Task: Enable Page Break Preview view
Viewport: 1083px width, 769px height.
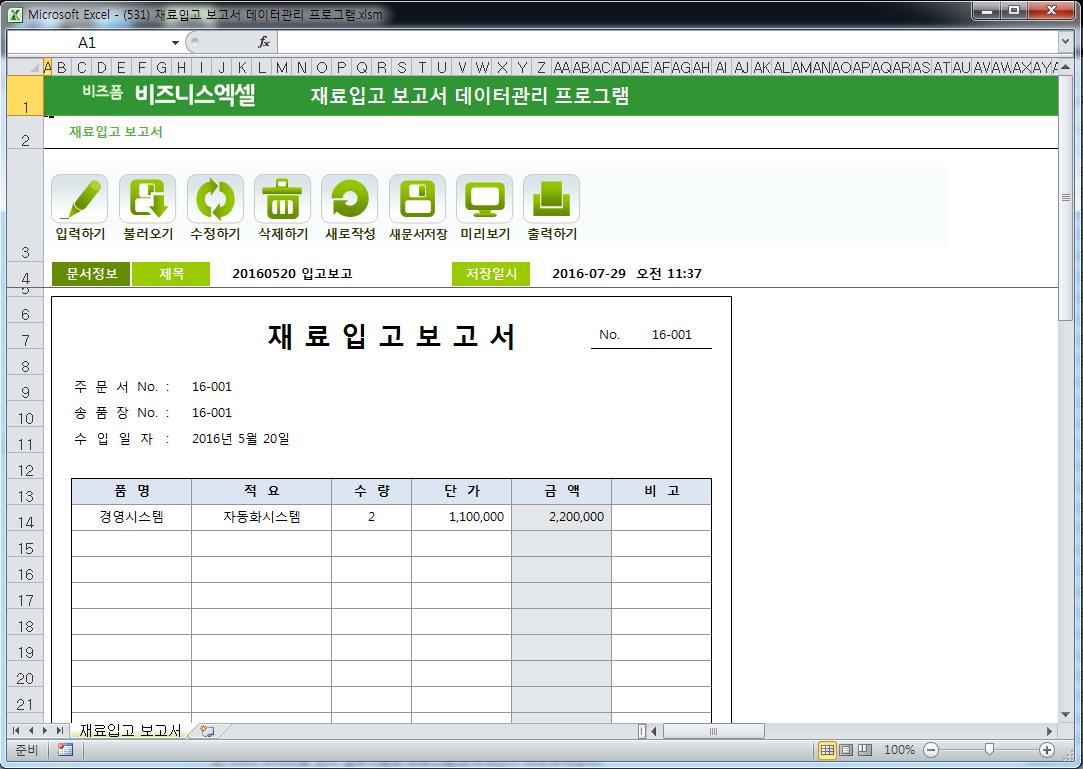Action: [x=865, y=750]
